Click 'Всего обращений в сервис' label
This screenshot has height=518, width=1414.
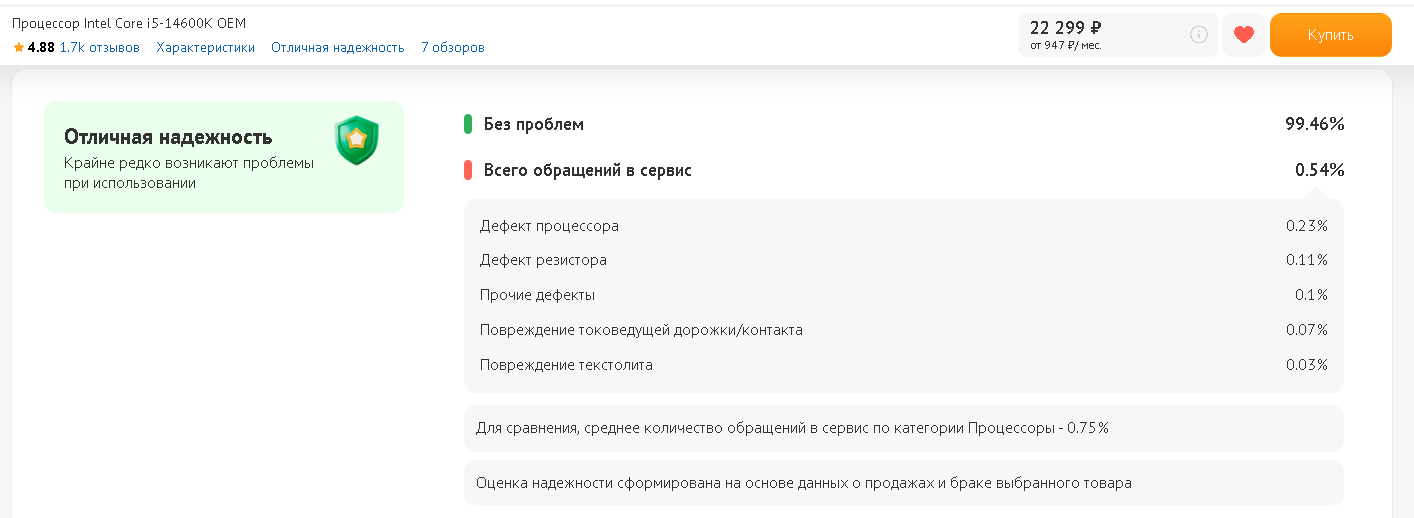coord(588,170)
